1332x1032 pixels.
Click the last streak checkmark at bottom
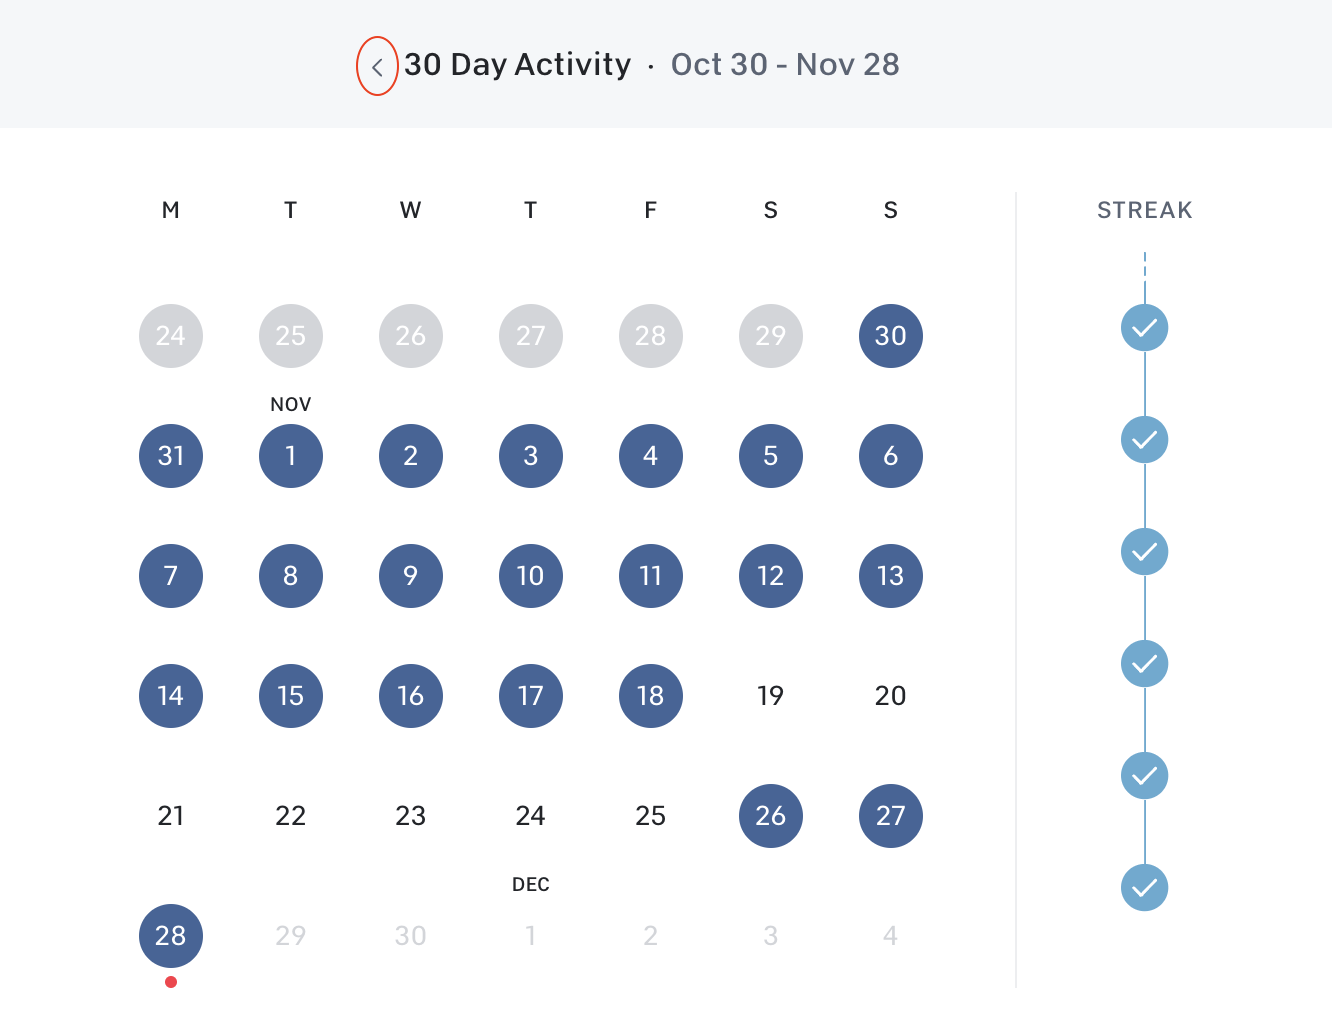coord(1144,888)
